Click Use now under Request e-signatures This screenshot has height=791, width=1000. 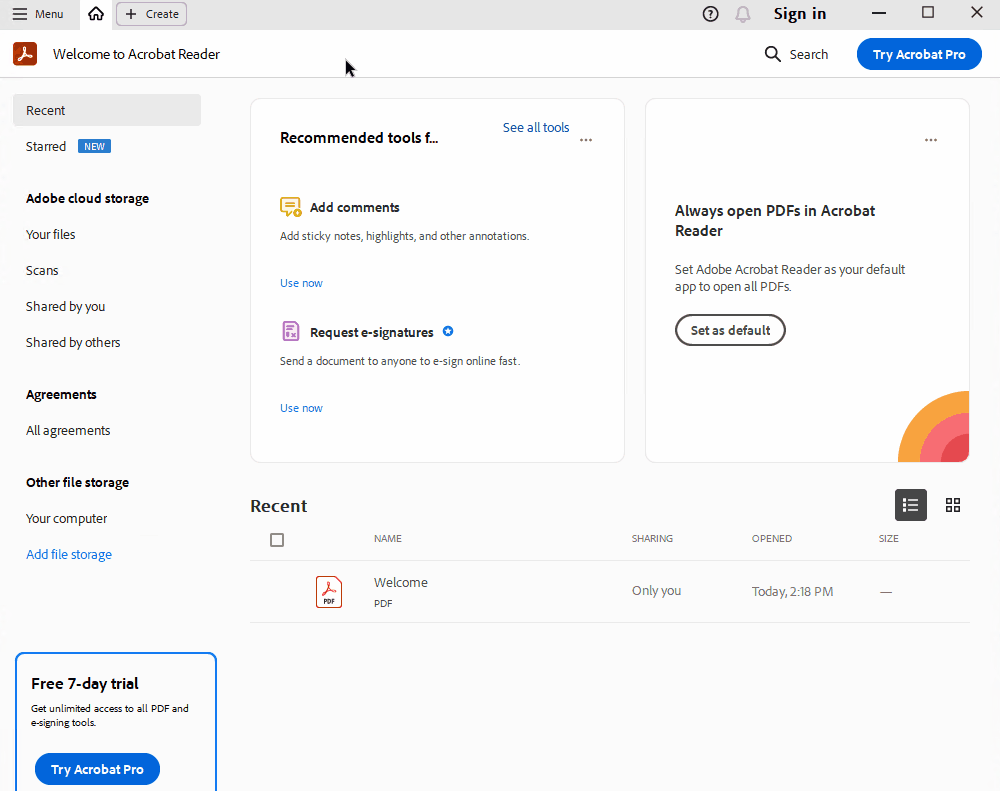pyautogui.click(x=301, y=408)
